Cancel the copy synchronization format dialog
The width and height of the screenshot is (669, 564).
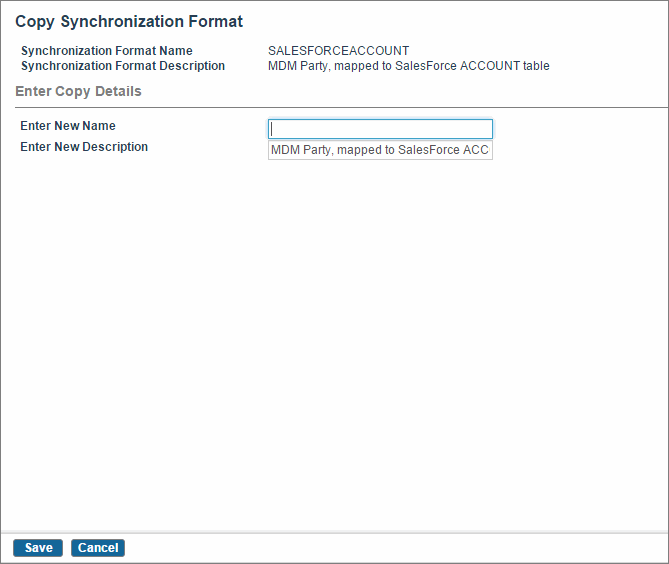(98, 548)
